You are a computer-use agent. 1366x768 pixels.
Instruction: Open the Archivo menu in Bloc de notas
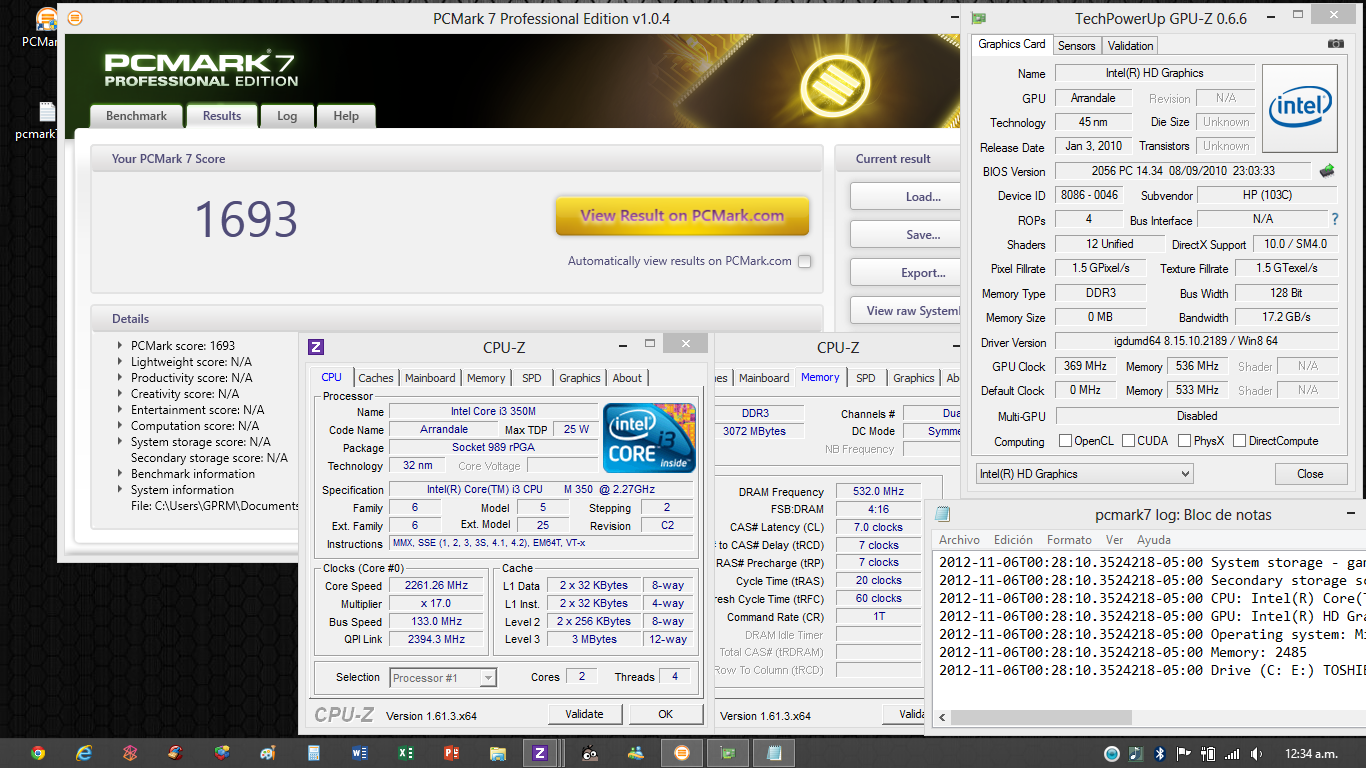(959, 540)
